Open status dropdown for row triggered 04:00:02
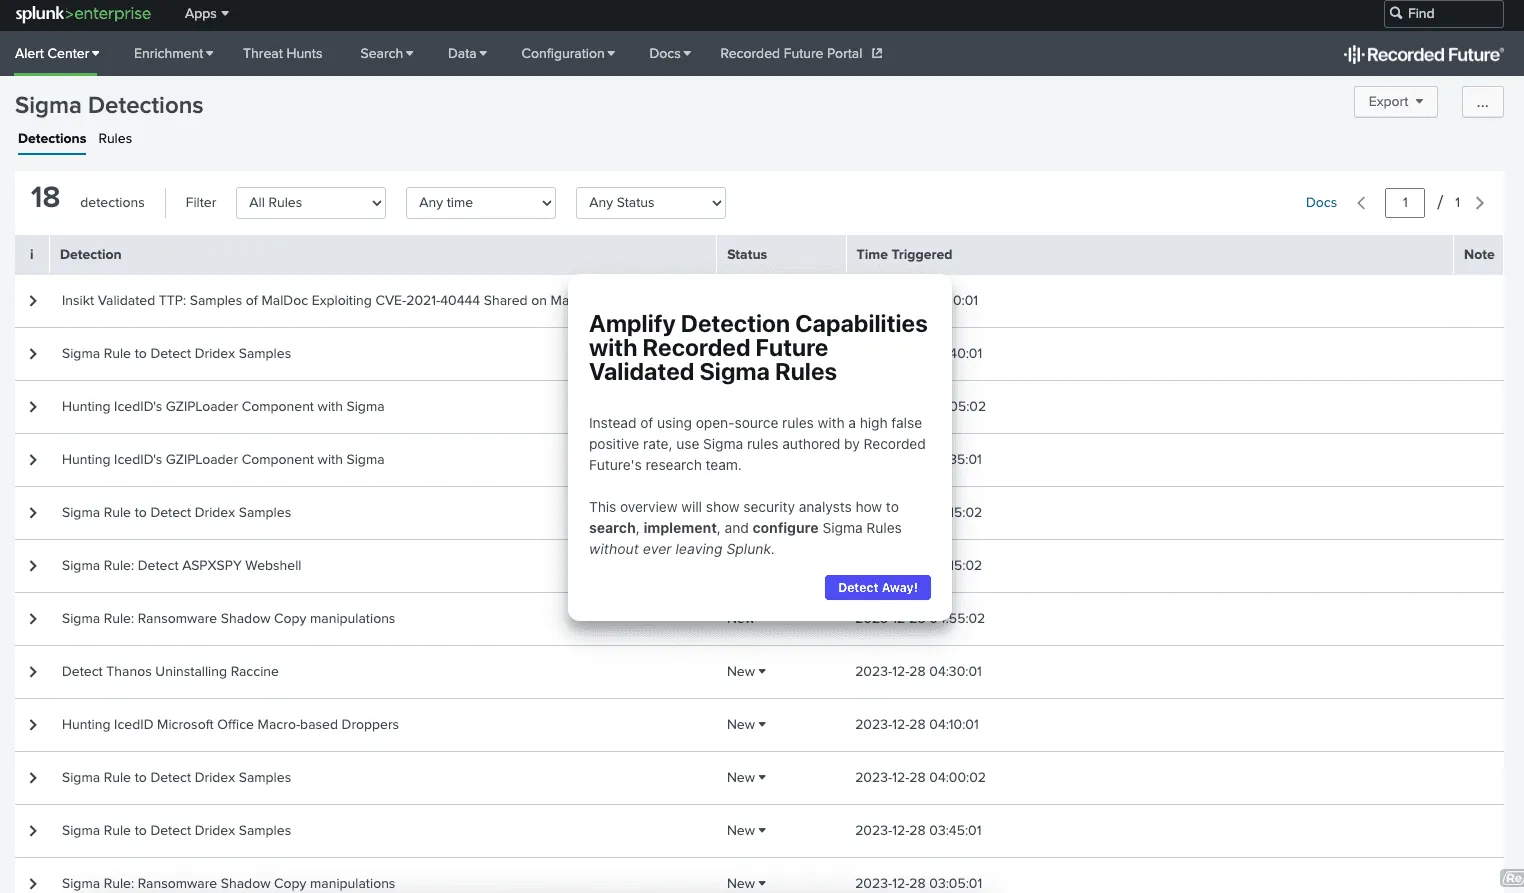The height and width of the screenshot is (893, 1524). 746,778
